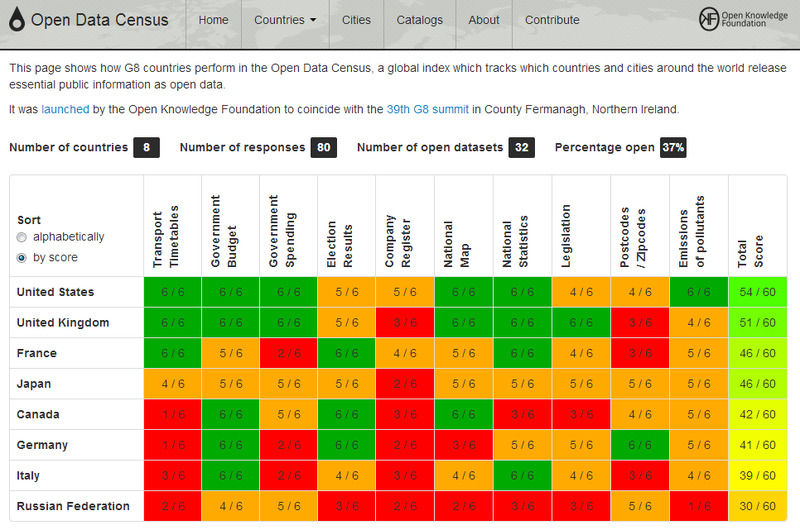This screenshot has width=800, height=530.
Task: Click United Kingdom row label
Action: [x=63, y=323]
